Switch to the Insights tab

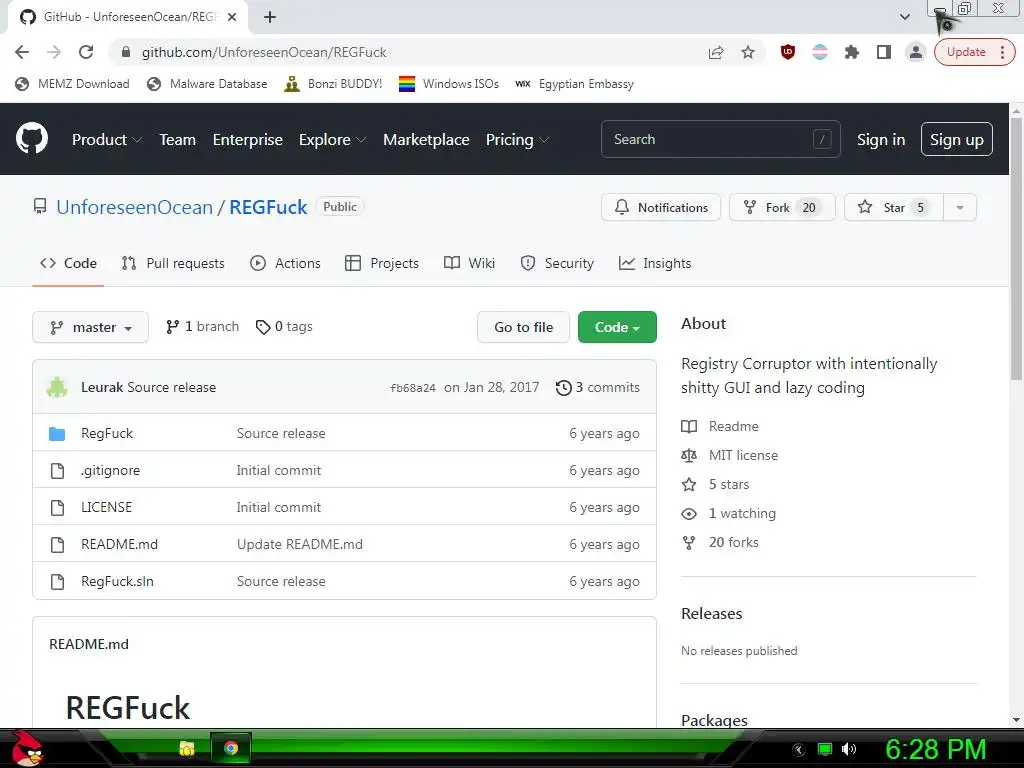655,263
